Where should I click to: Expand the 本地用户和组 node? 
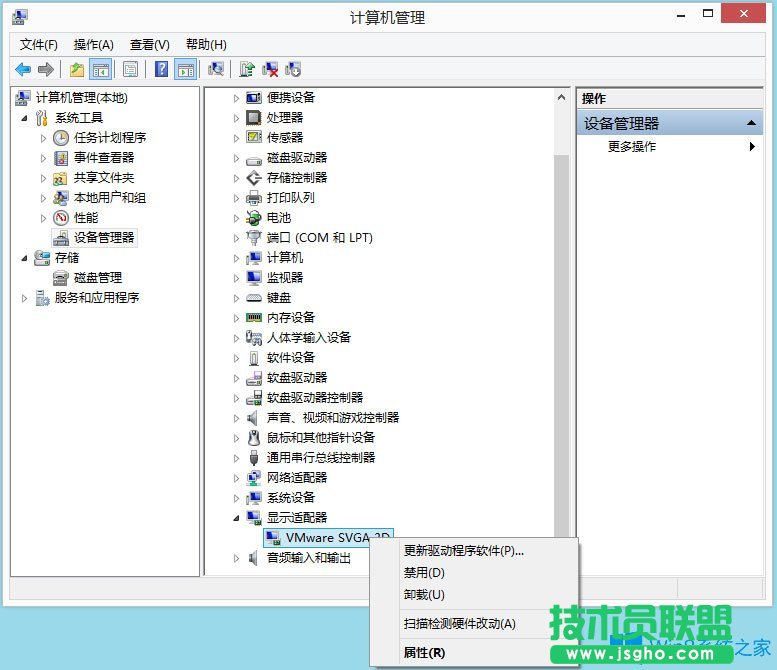point(43,198)
